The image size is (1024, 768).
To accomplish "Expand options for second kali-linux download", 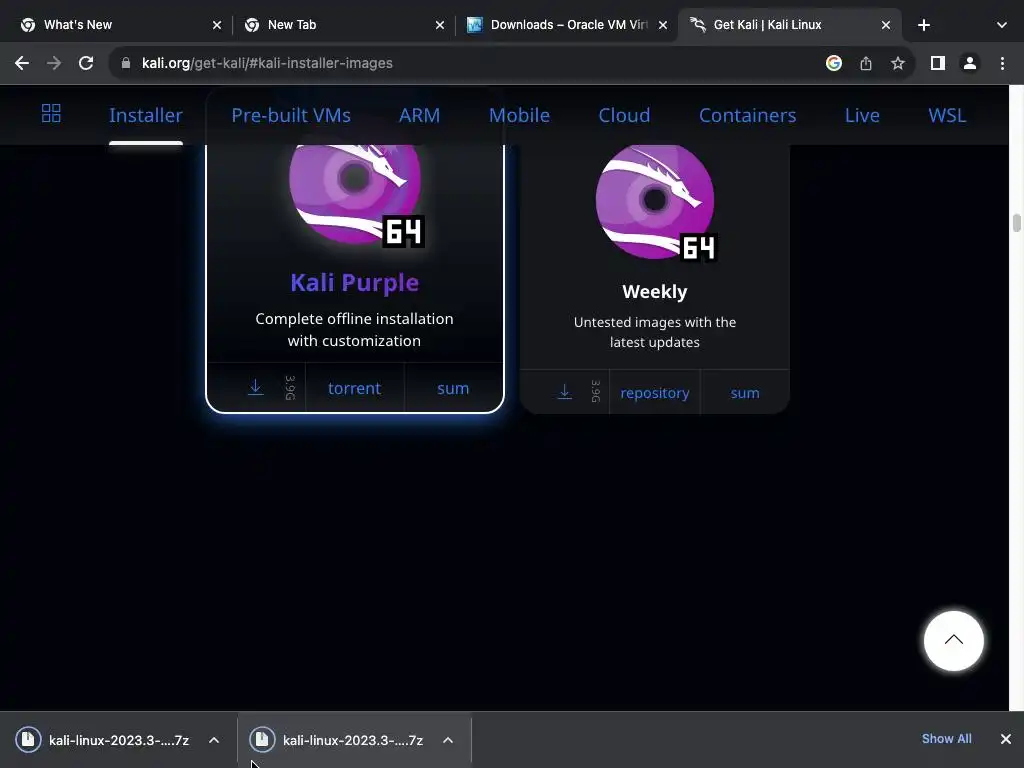I will [448, 740].
